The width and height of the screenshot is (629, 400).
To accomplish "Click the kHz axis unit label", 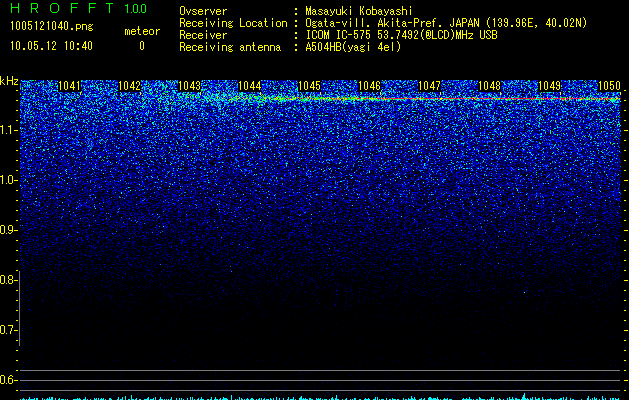I will (x=9, y=81).
